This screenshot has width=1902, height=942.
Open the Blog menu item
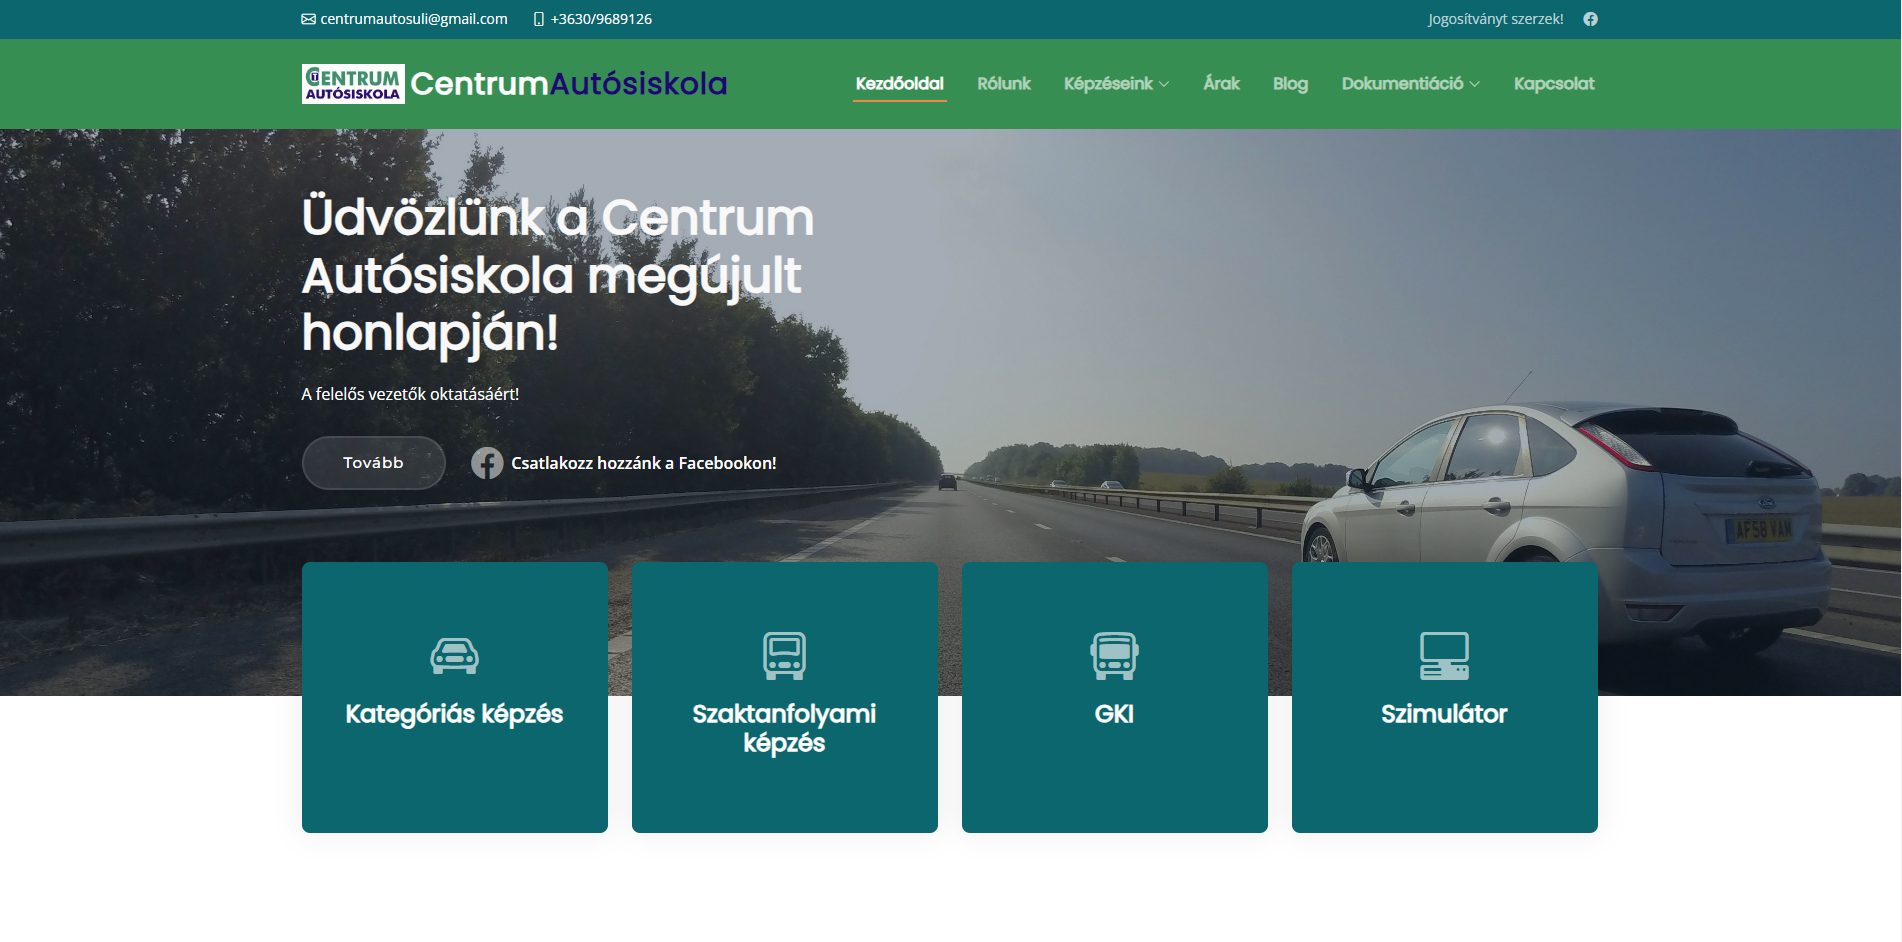1290,84
